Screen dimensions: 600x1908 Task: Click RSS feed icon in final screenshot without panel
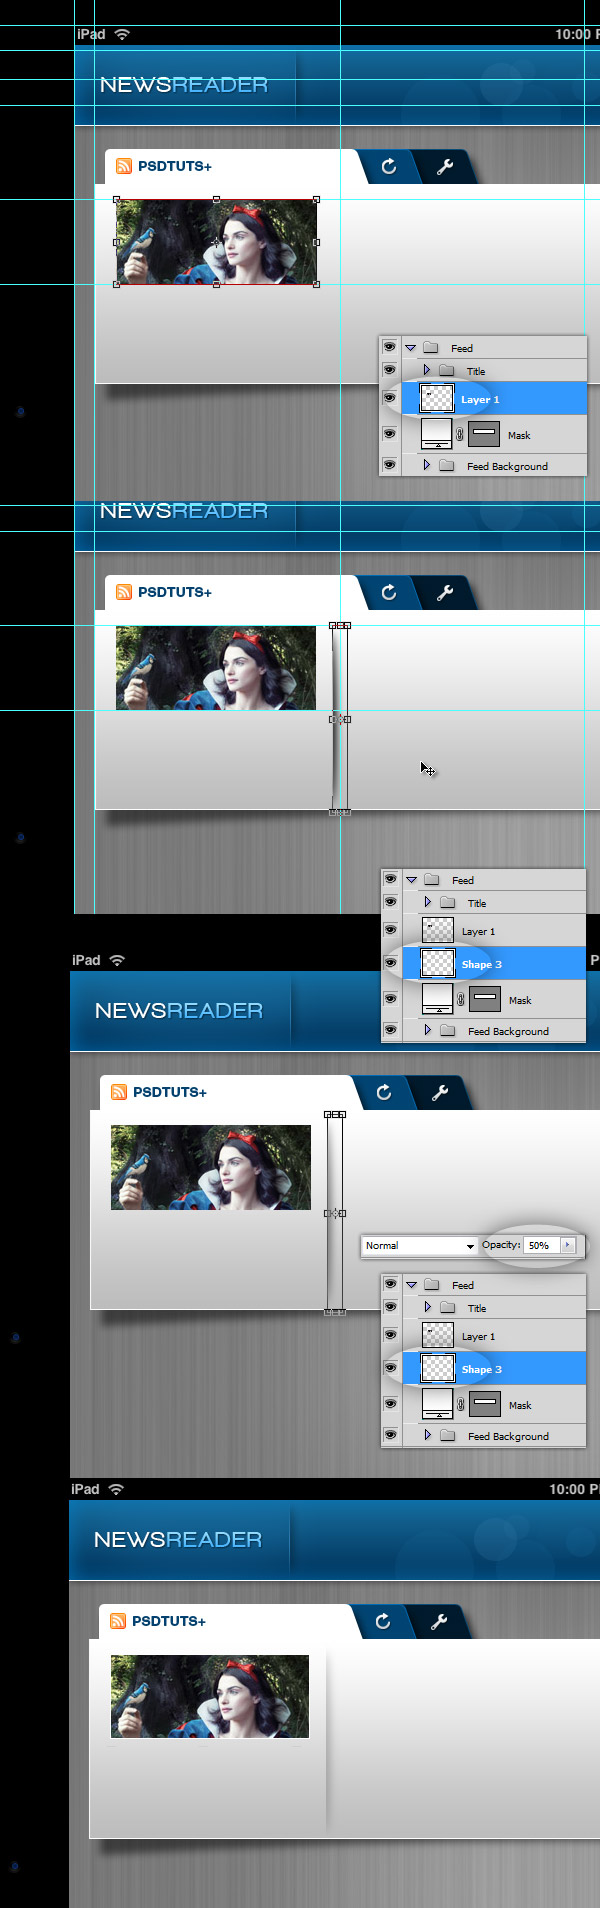click(x=118, y=1621)
